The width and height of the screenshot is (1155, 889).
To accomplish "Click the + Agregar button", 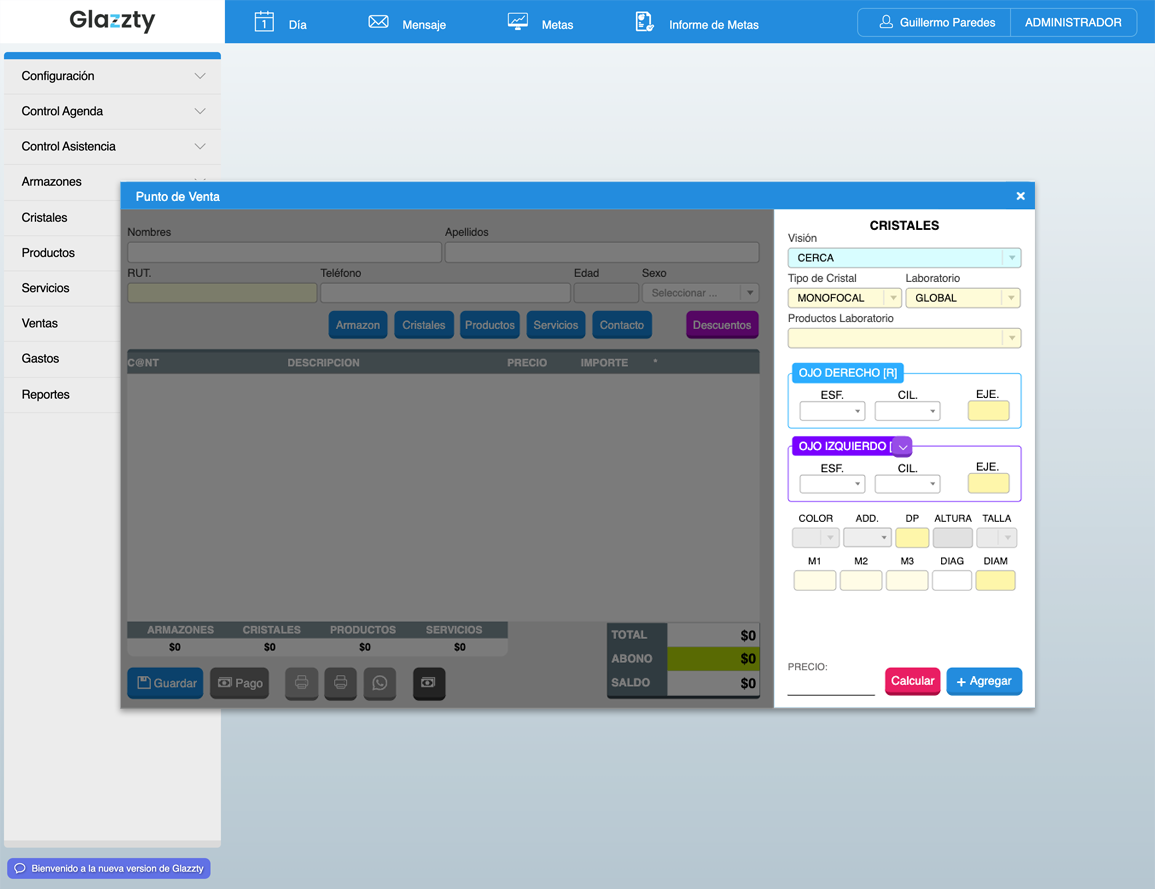I will point(984,681).
